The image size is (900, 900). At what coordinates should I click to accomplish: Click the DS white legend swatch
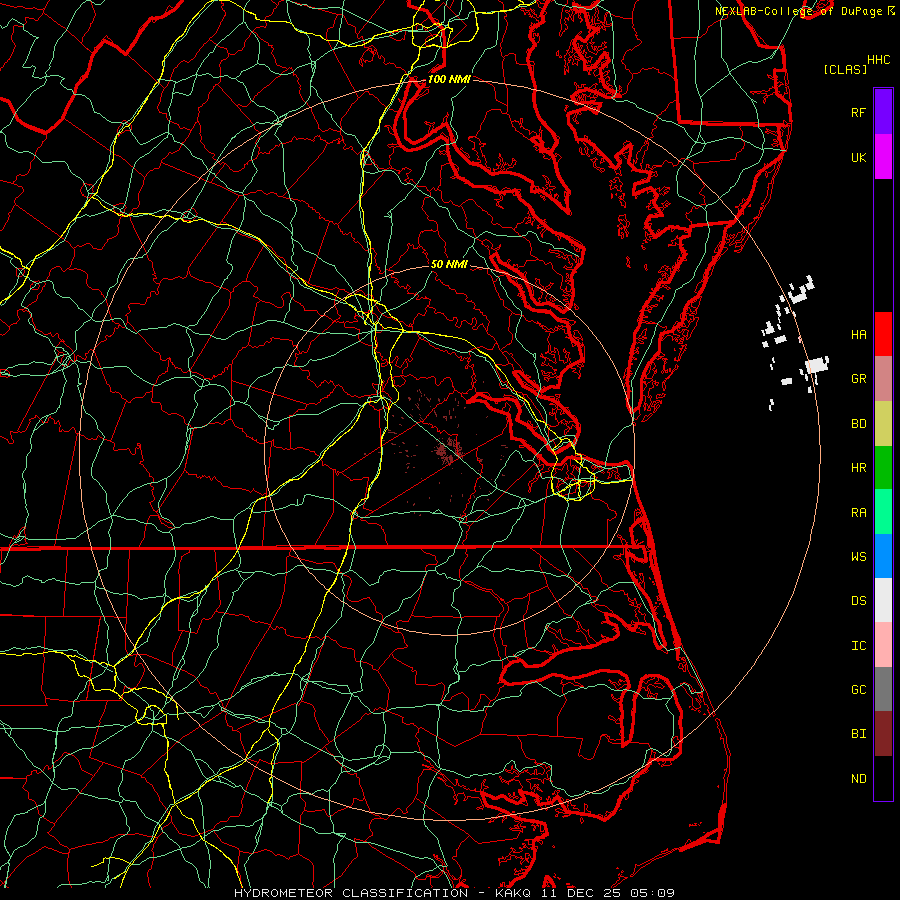tap(883, 600)
